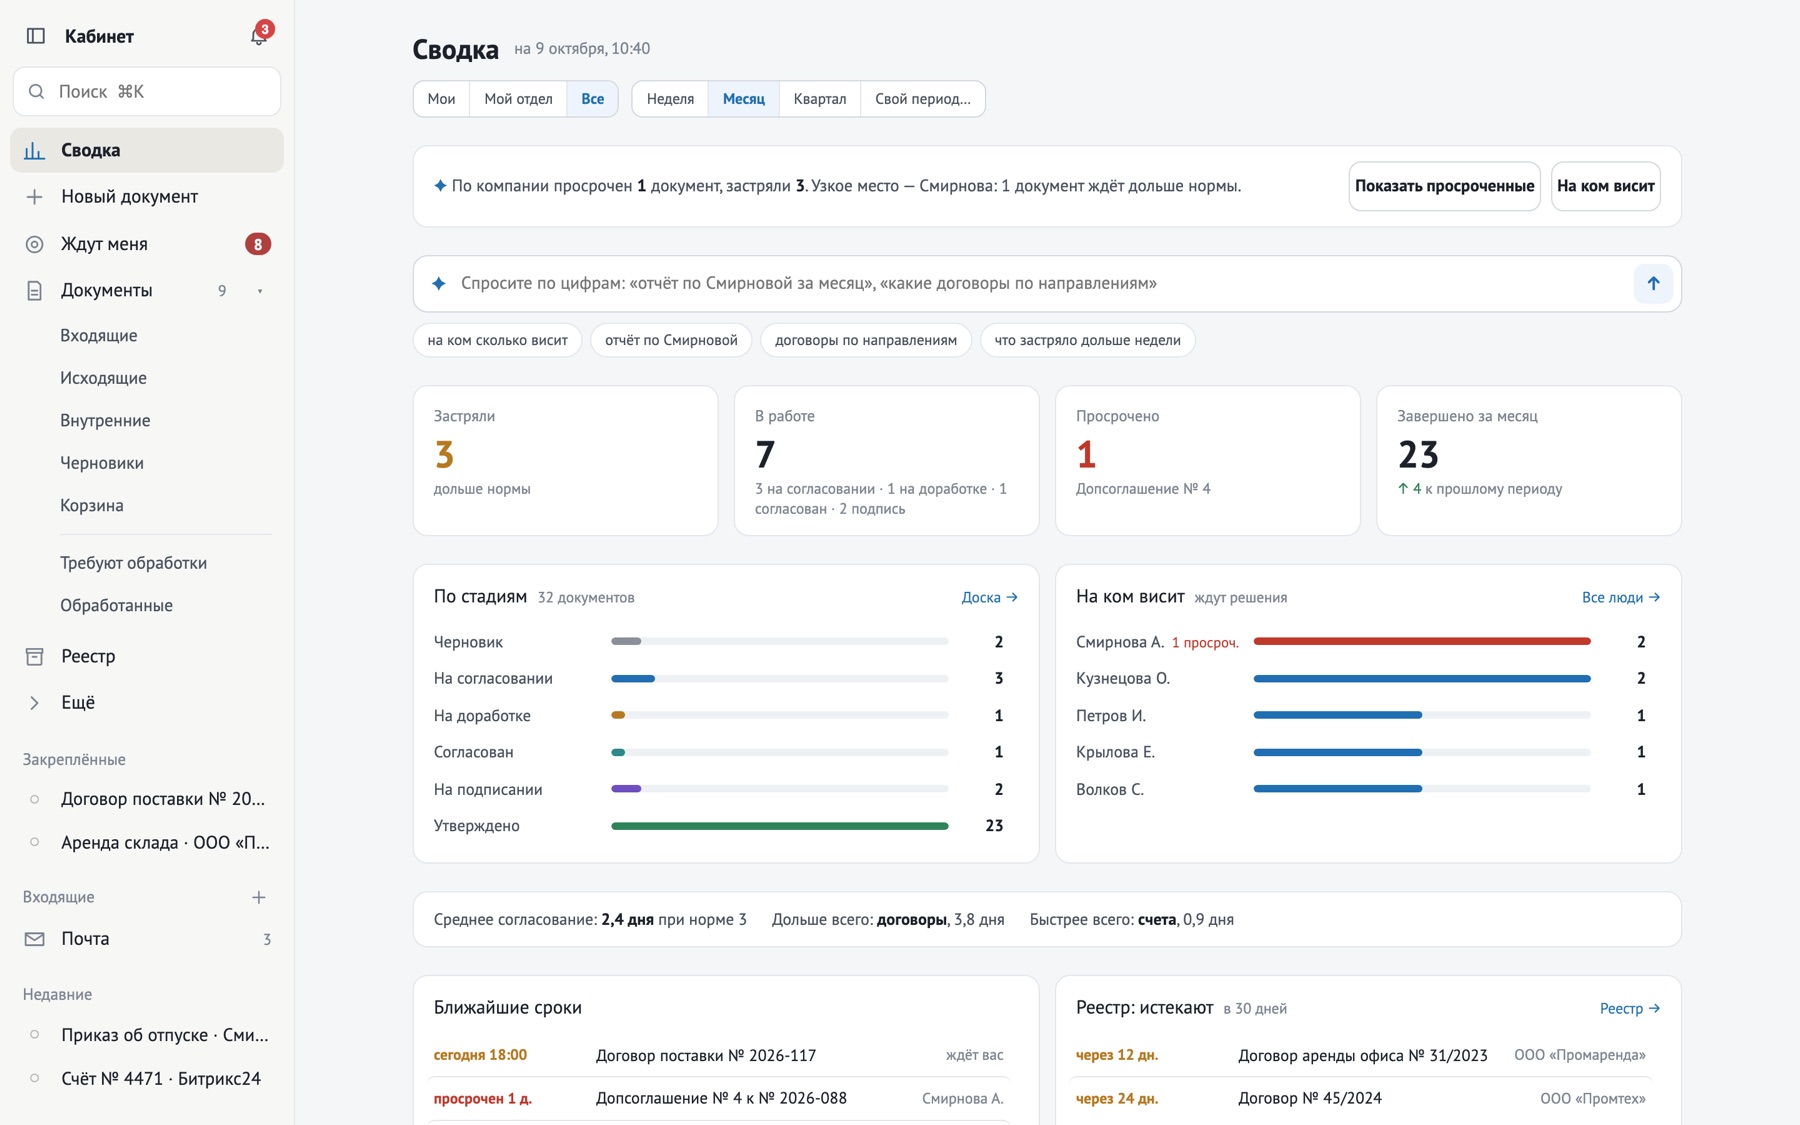
Task: Click the Показать просроченные button
Action: pyautogui.click(x=1444, y=186)
